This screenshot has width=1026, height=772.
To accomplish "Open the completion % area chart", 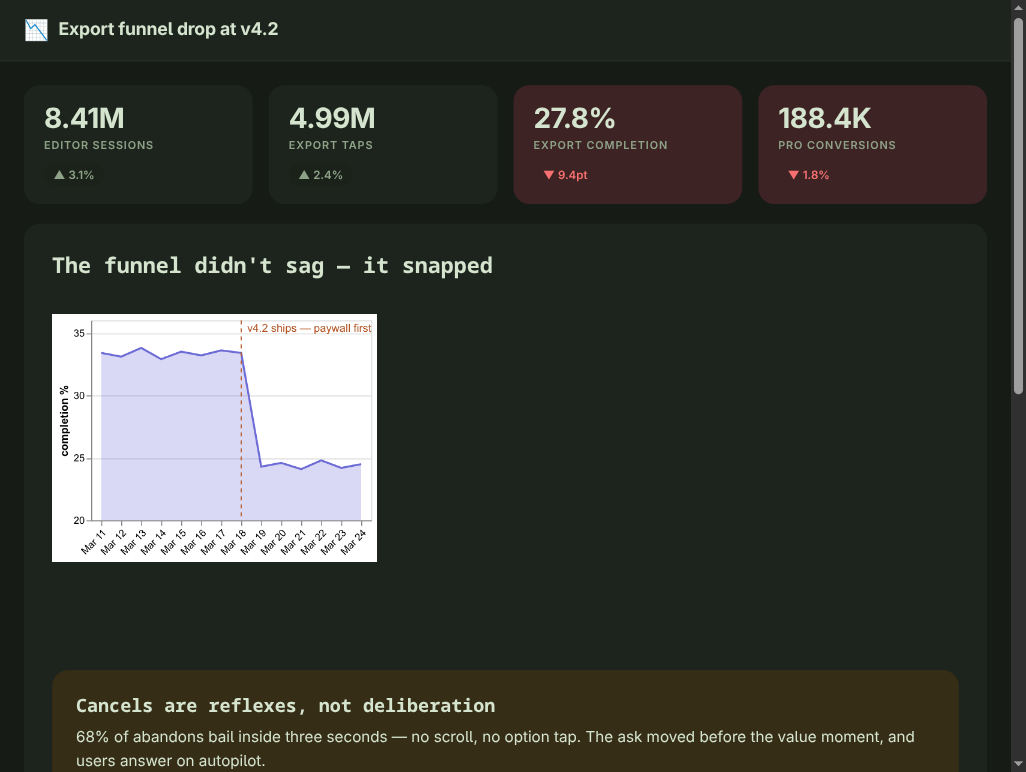I will coord(215,438).
